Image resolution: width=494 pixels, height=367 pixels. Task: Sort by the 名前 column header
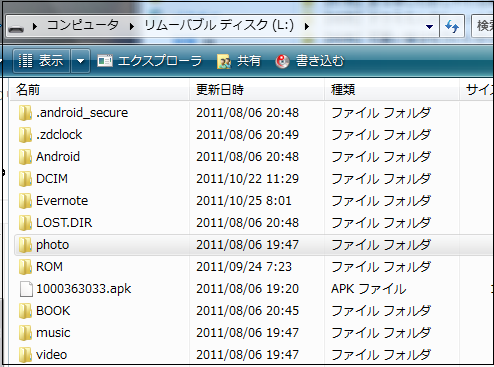[x=100, y=90]
